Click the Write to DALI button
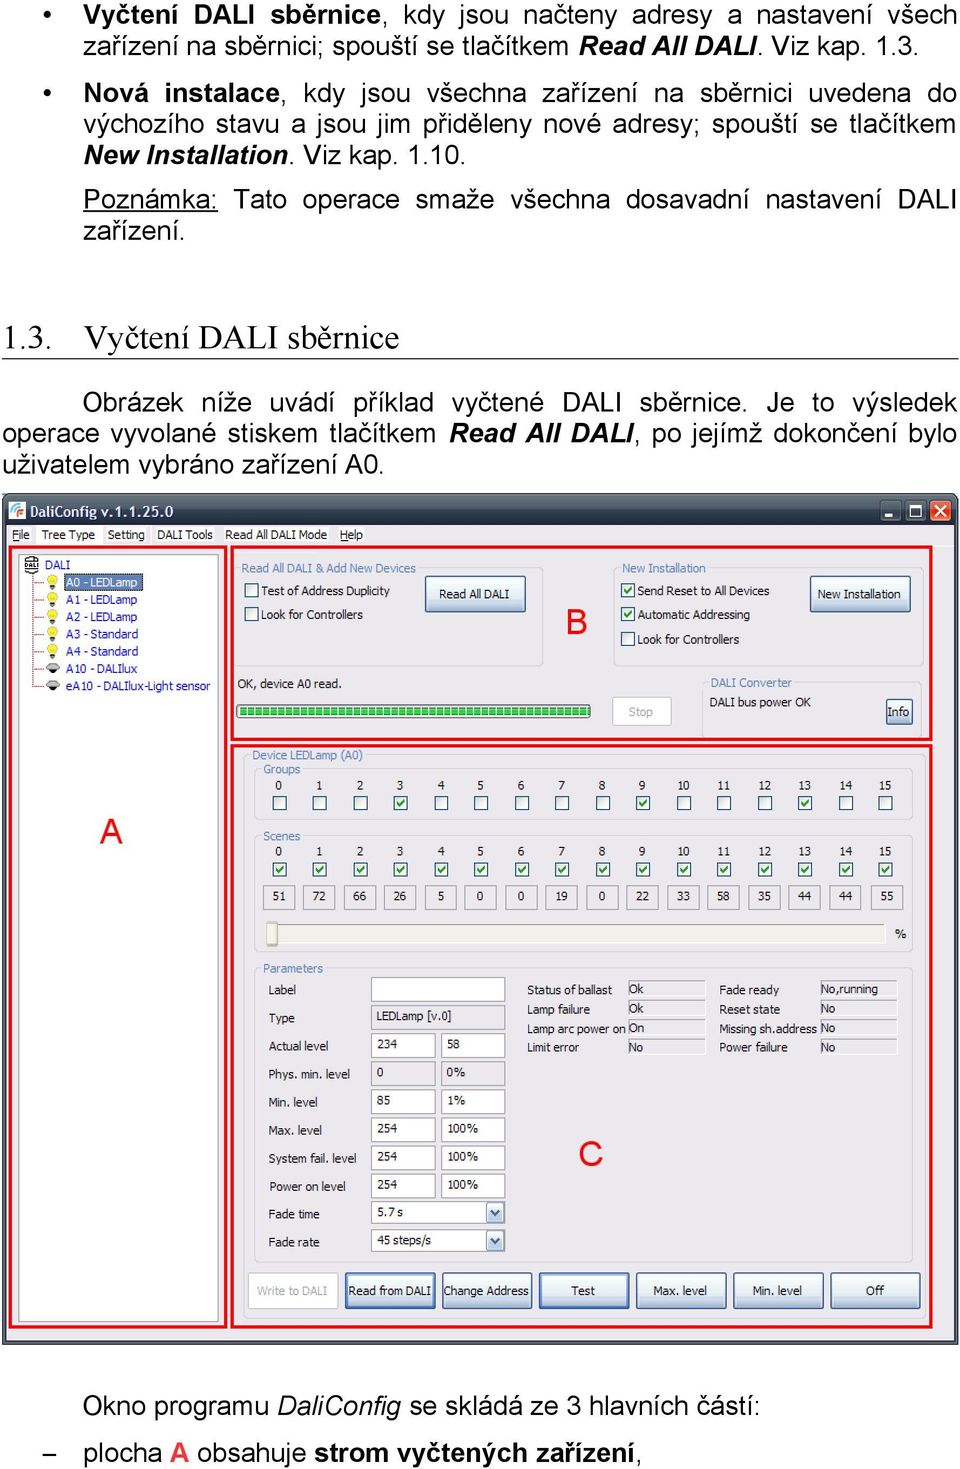The width and height of the screenshot is (960, 1469). 292,1291
